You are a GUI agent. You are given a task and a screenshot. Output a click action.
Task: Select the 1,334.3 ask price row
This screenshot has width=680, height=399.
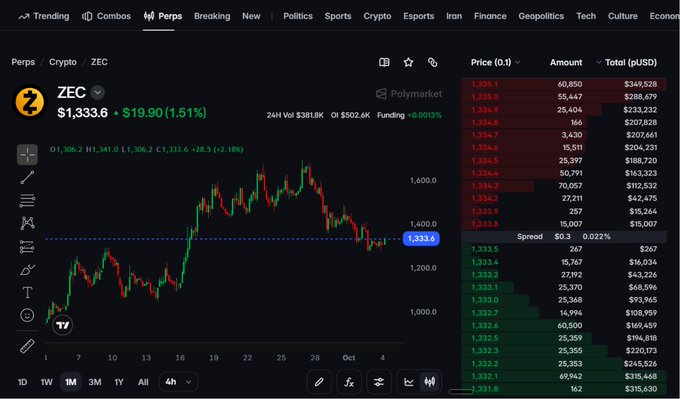(x=564, y=186)
